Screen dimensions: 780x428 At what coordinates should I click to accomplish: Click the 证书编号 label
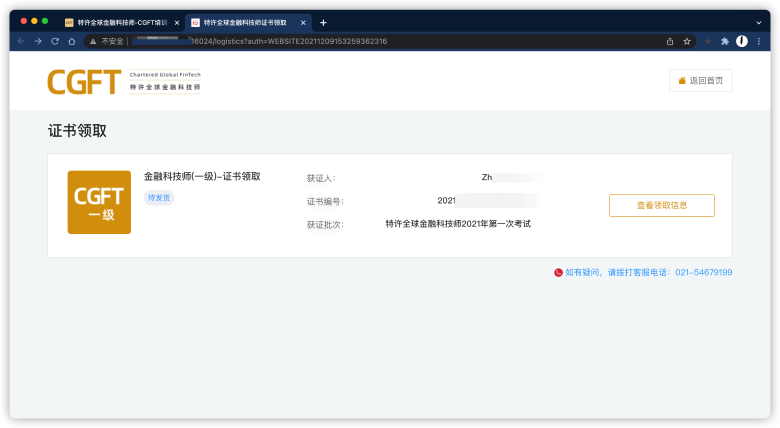(325, 201)
